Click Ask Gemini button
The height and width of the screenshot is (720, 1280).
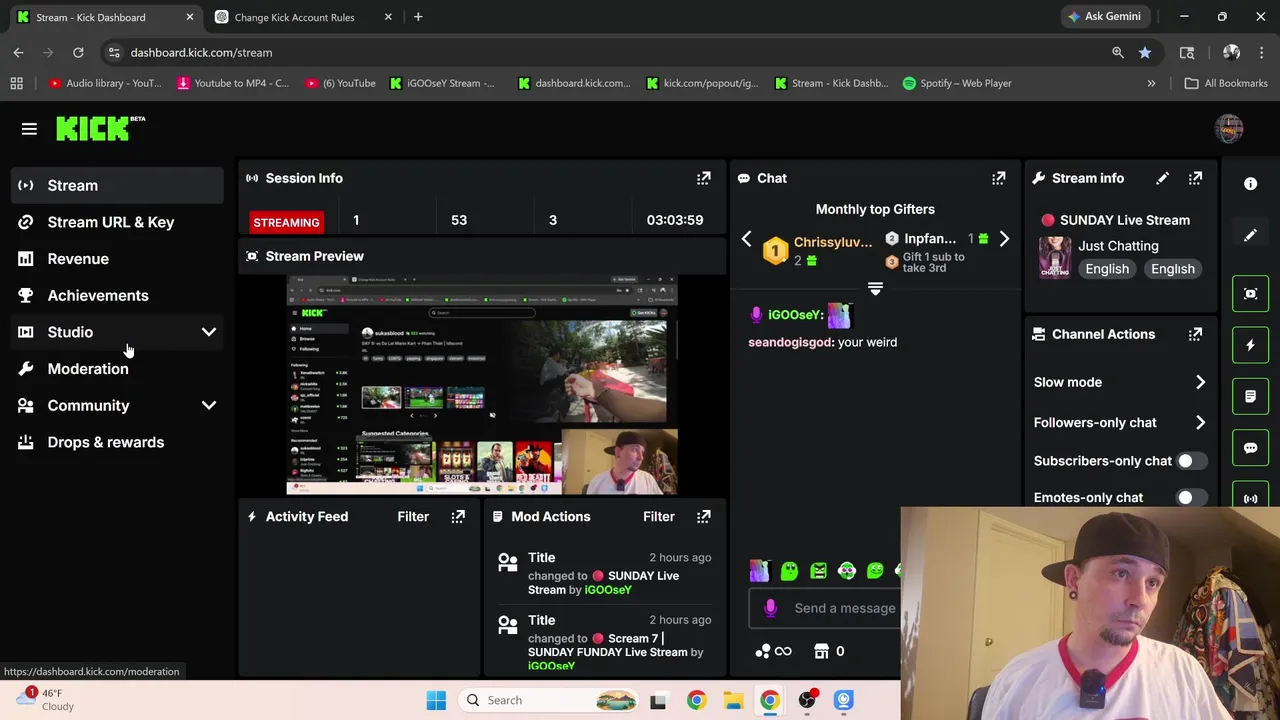pos(1104,16)
